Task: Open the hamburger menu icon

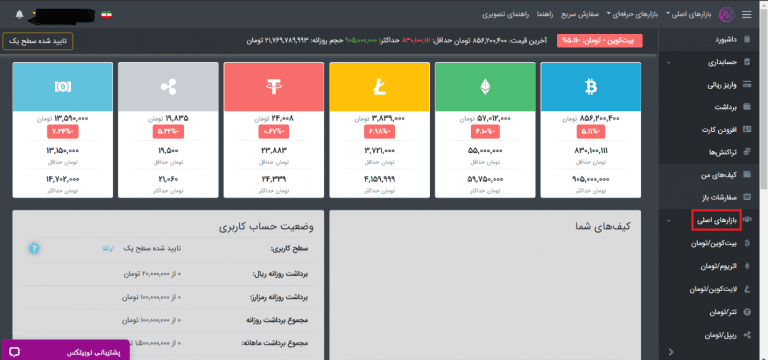Action: tap(746, 15)
